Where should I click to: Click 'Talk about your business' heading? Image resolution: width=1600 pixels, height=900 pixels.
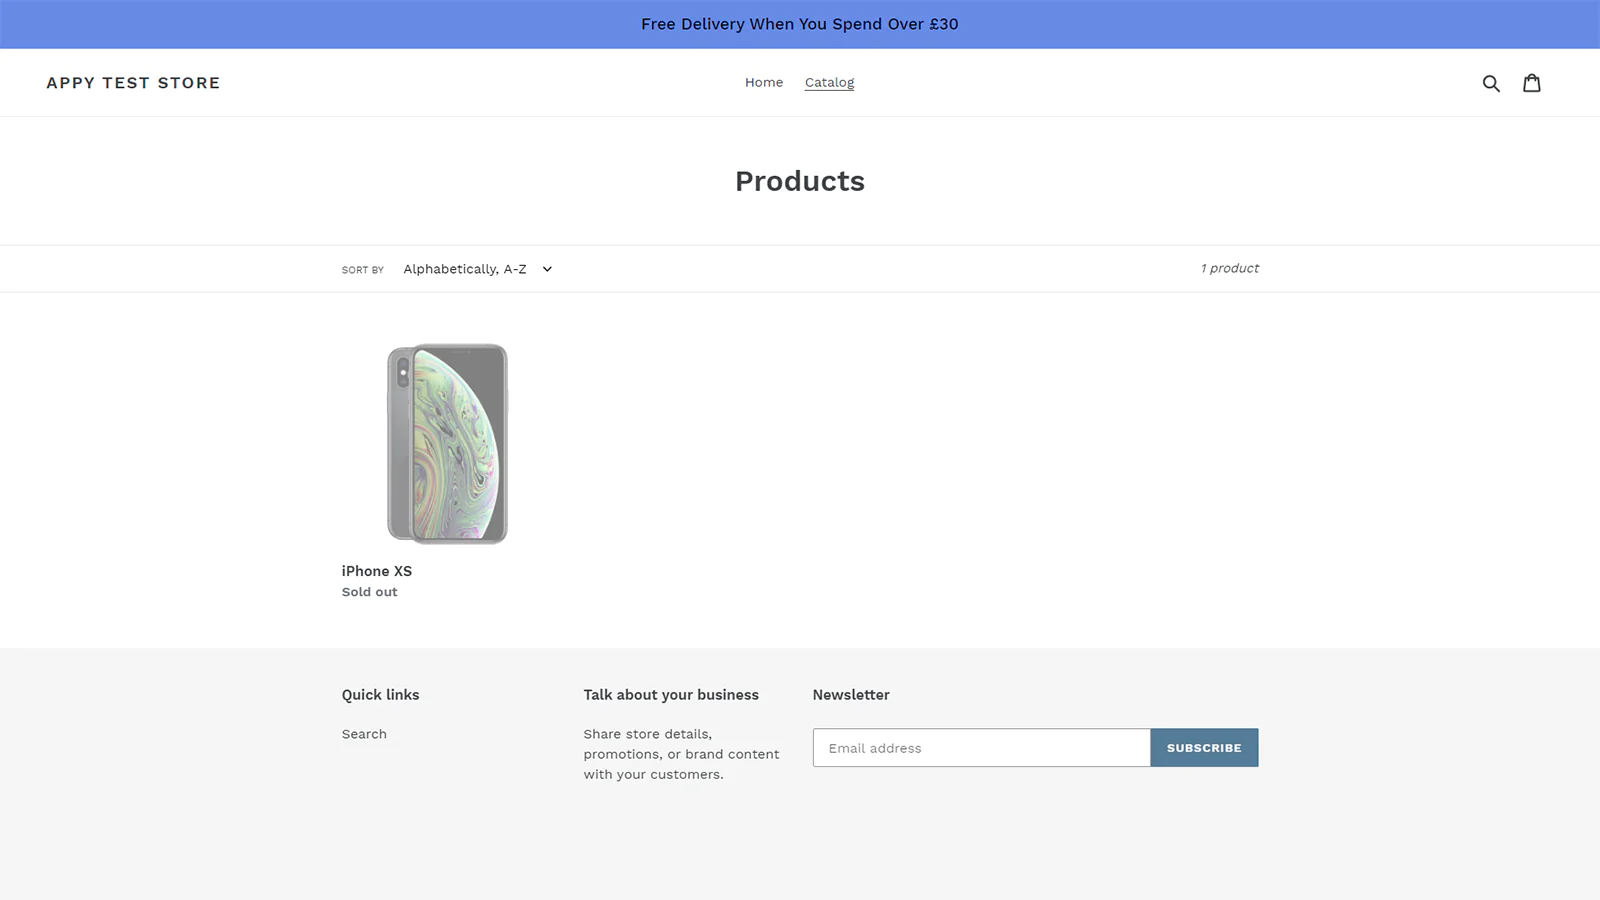(671, 695)
